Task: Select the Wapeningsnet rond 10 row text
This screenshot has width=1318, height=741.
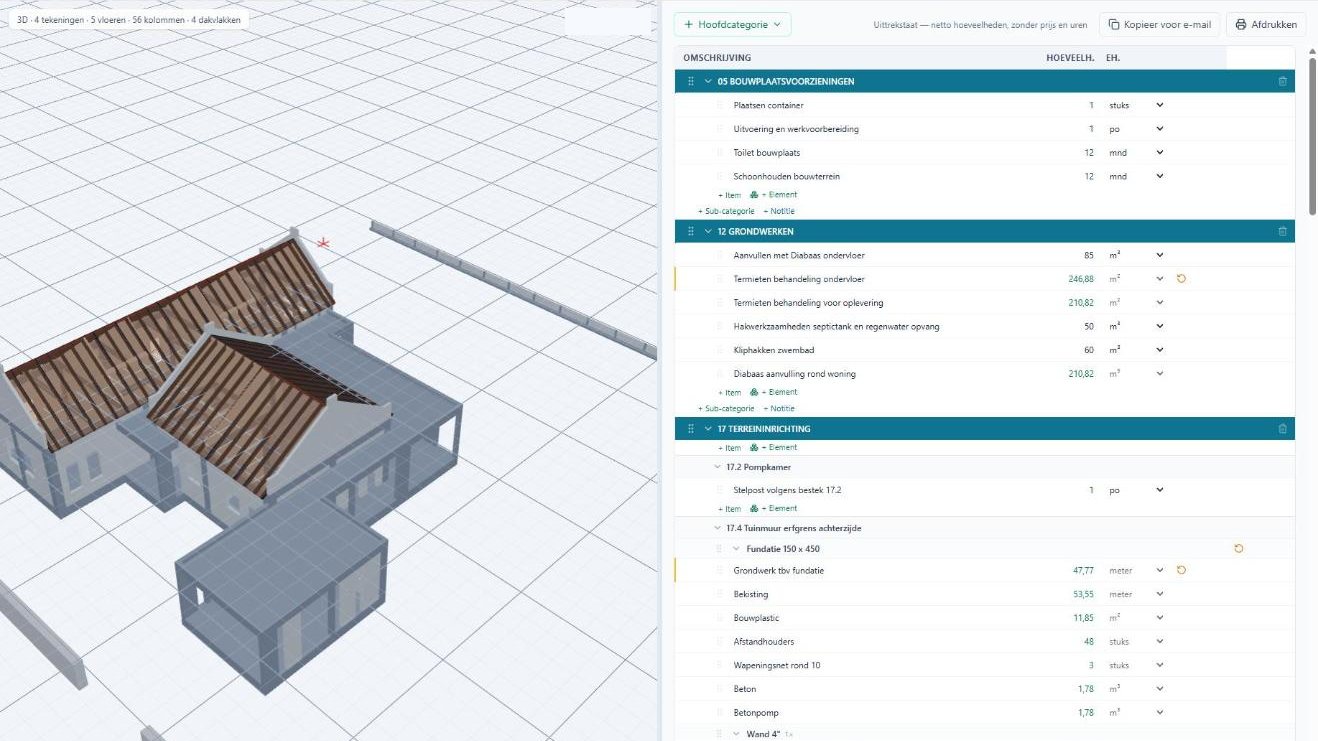Action: point(777,665)
